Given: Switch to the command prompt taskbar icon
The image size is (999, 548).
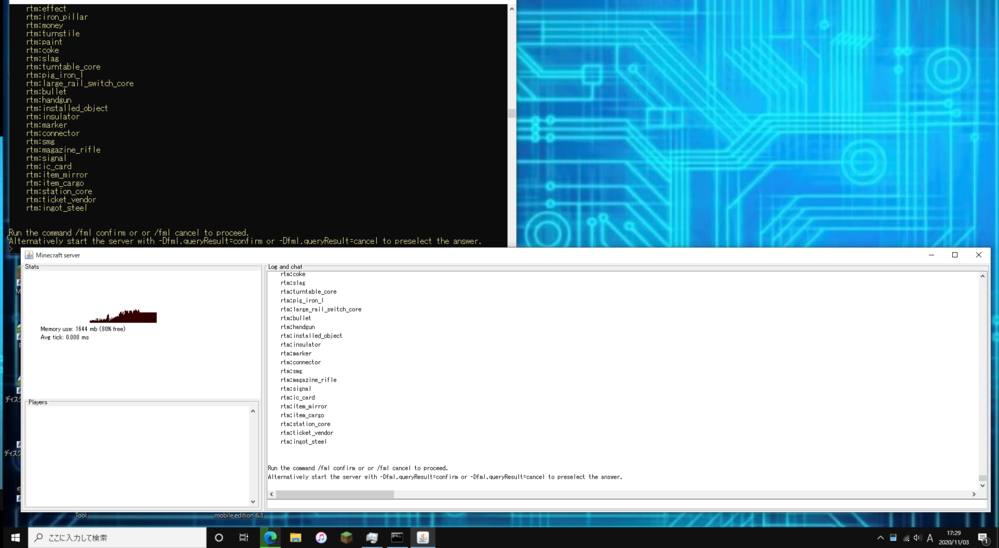Looking at the screenshot, I should point(397,537).
